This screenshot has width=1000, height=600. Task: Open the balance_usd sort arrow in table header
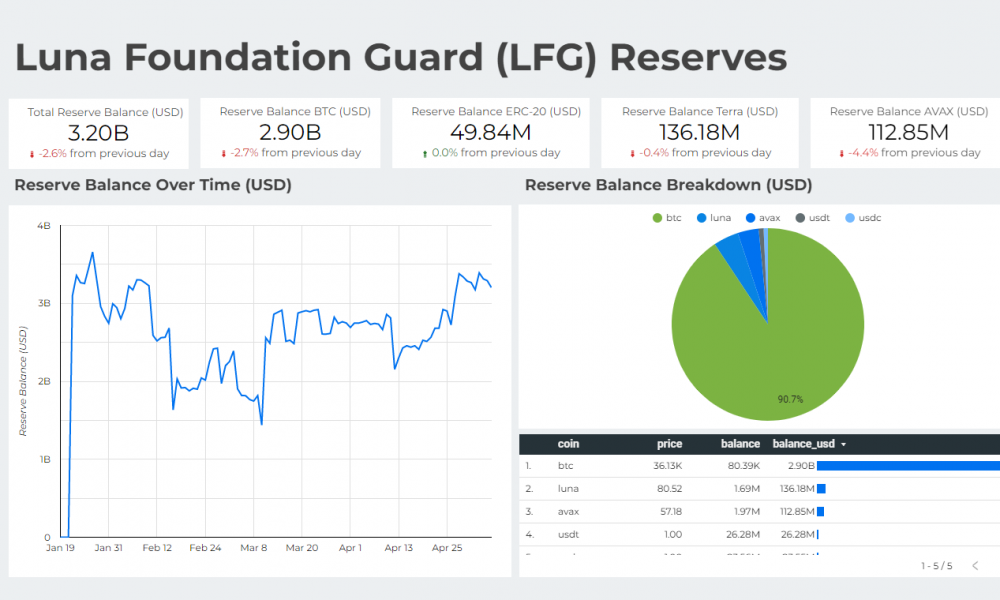pyautogui.click(x=844, y=444)
